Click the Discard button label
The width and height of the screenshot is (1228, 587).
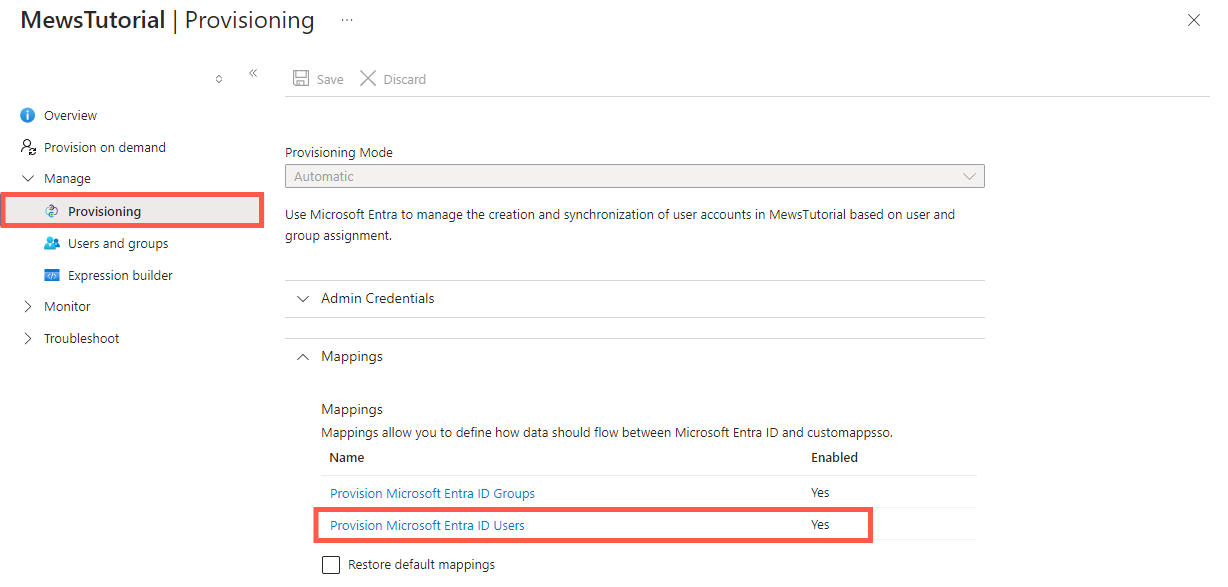point(405,79)
